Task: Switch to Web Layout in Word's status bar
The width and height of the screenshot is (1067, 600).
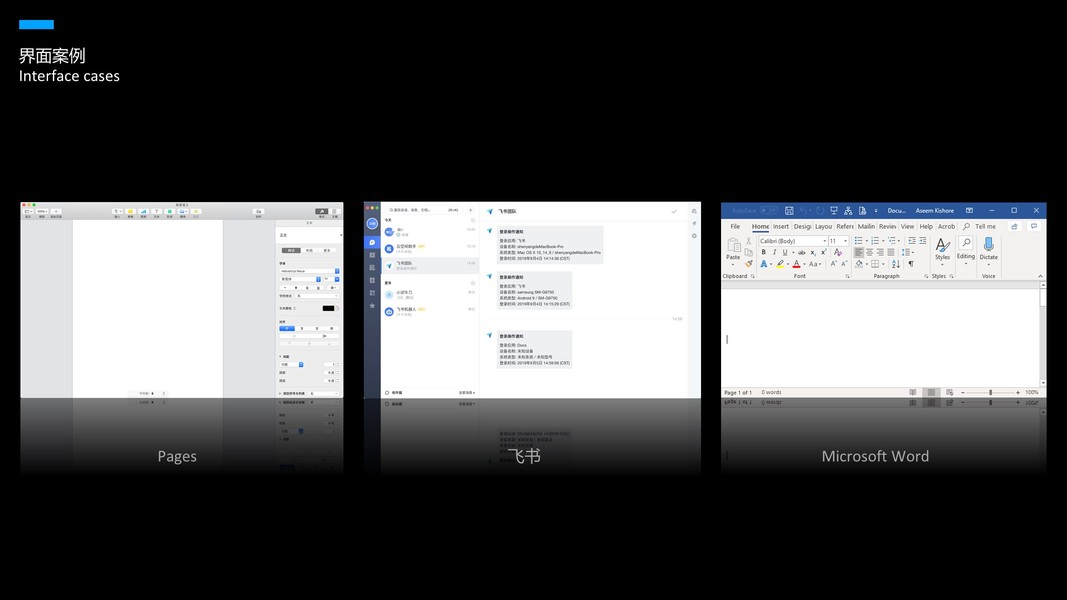Action: click(x=949, y=393)
